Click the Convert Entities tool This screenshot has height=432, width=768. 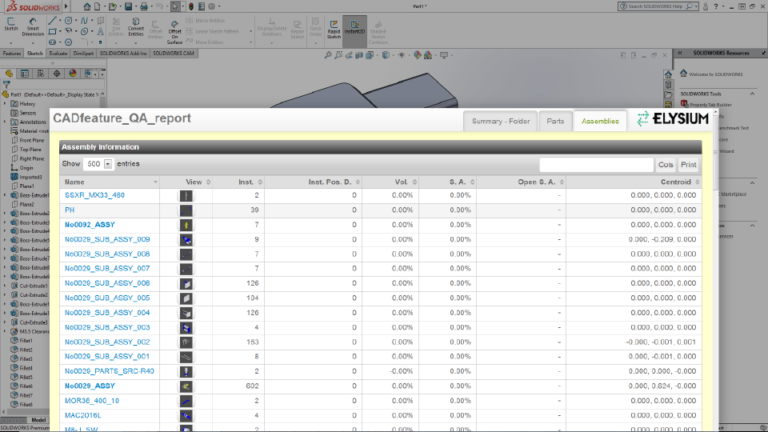(x=136, y=27)
